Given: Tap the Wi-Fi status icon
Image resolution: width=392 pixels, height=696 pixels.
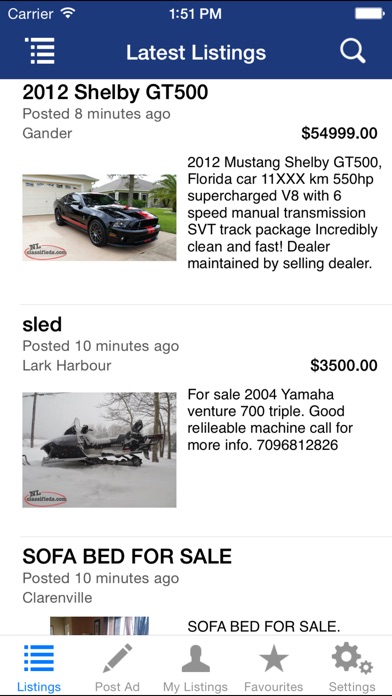Looking at the screenshot, I should 68,13.
